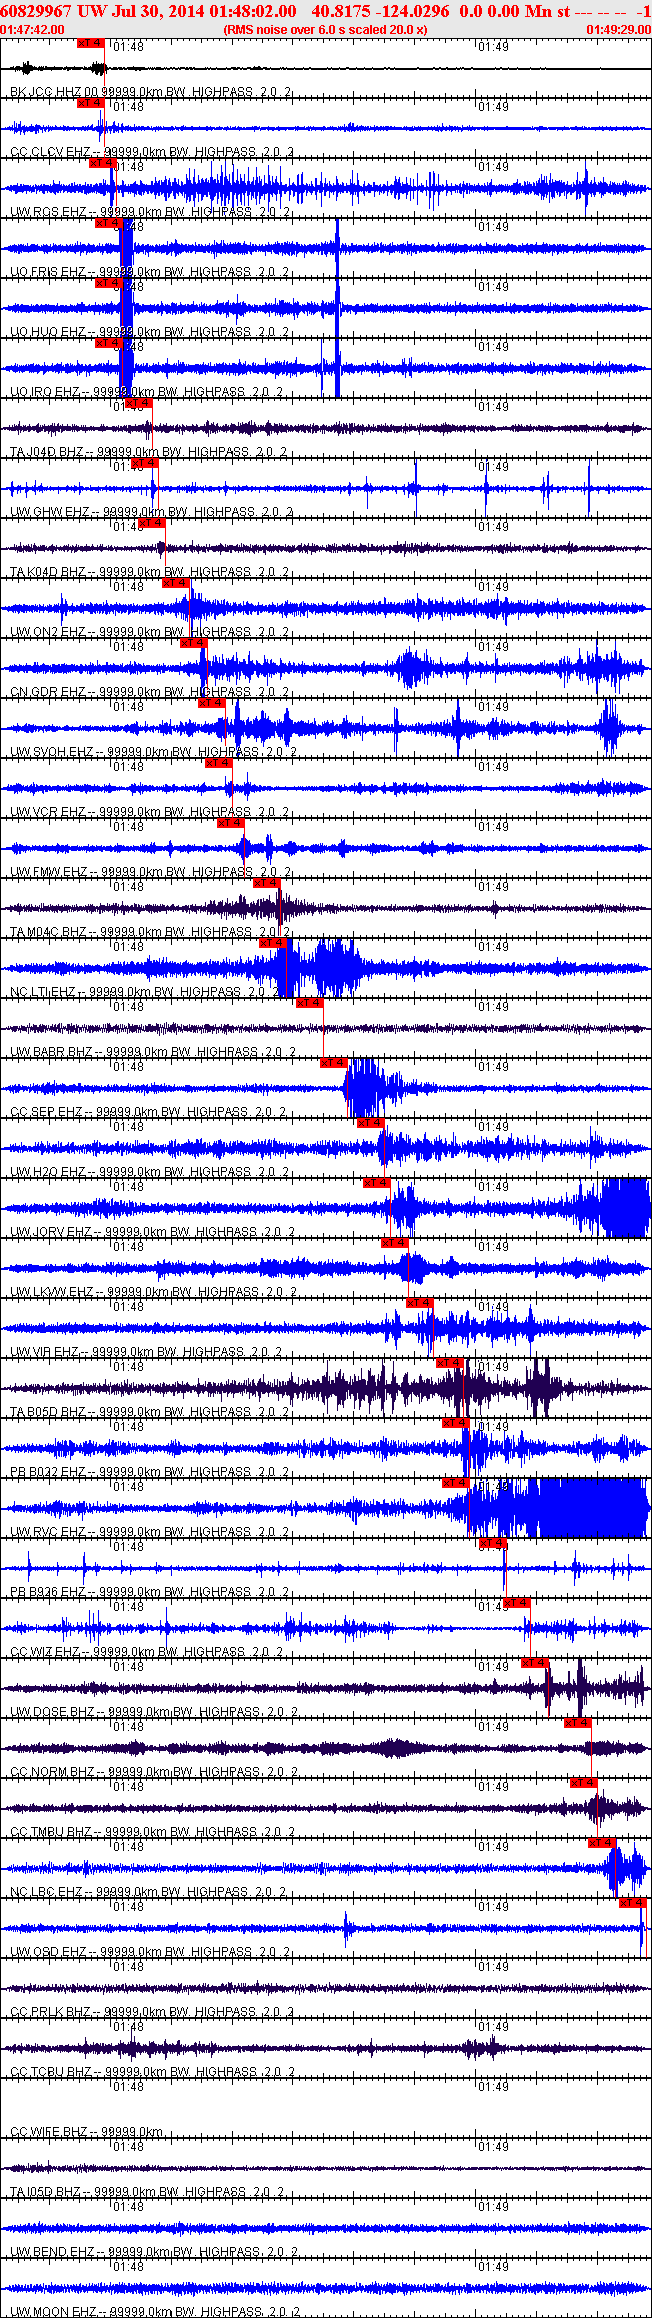
Task: Select the red pick flag on UW LKVW trace
Action: pyautogui.click(x=393, y=1243)
